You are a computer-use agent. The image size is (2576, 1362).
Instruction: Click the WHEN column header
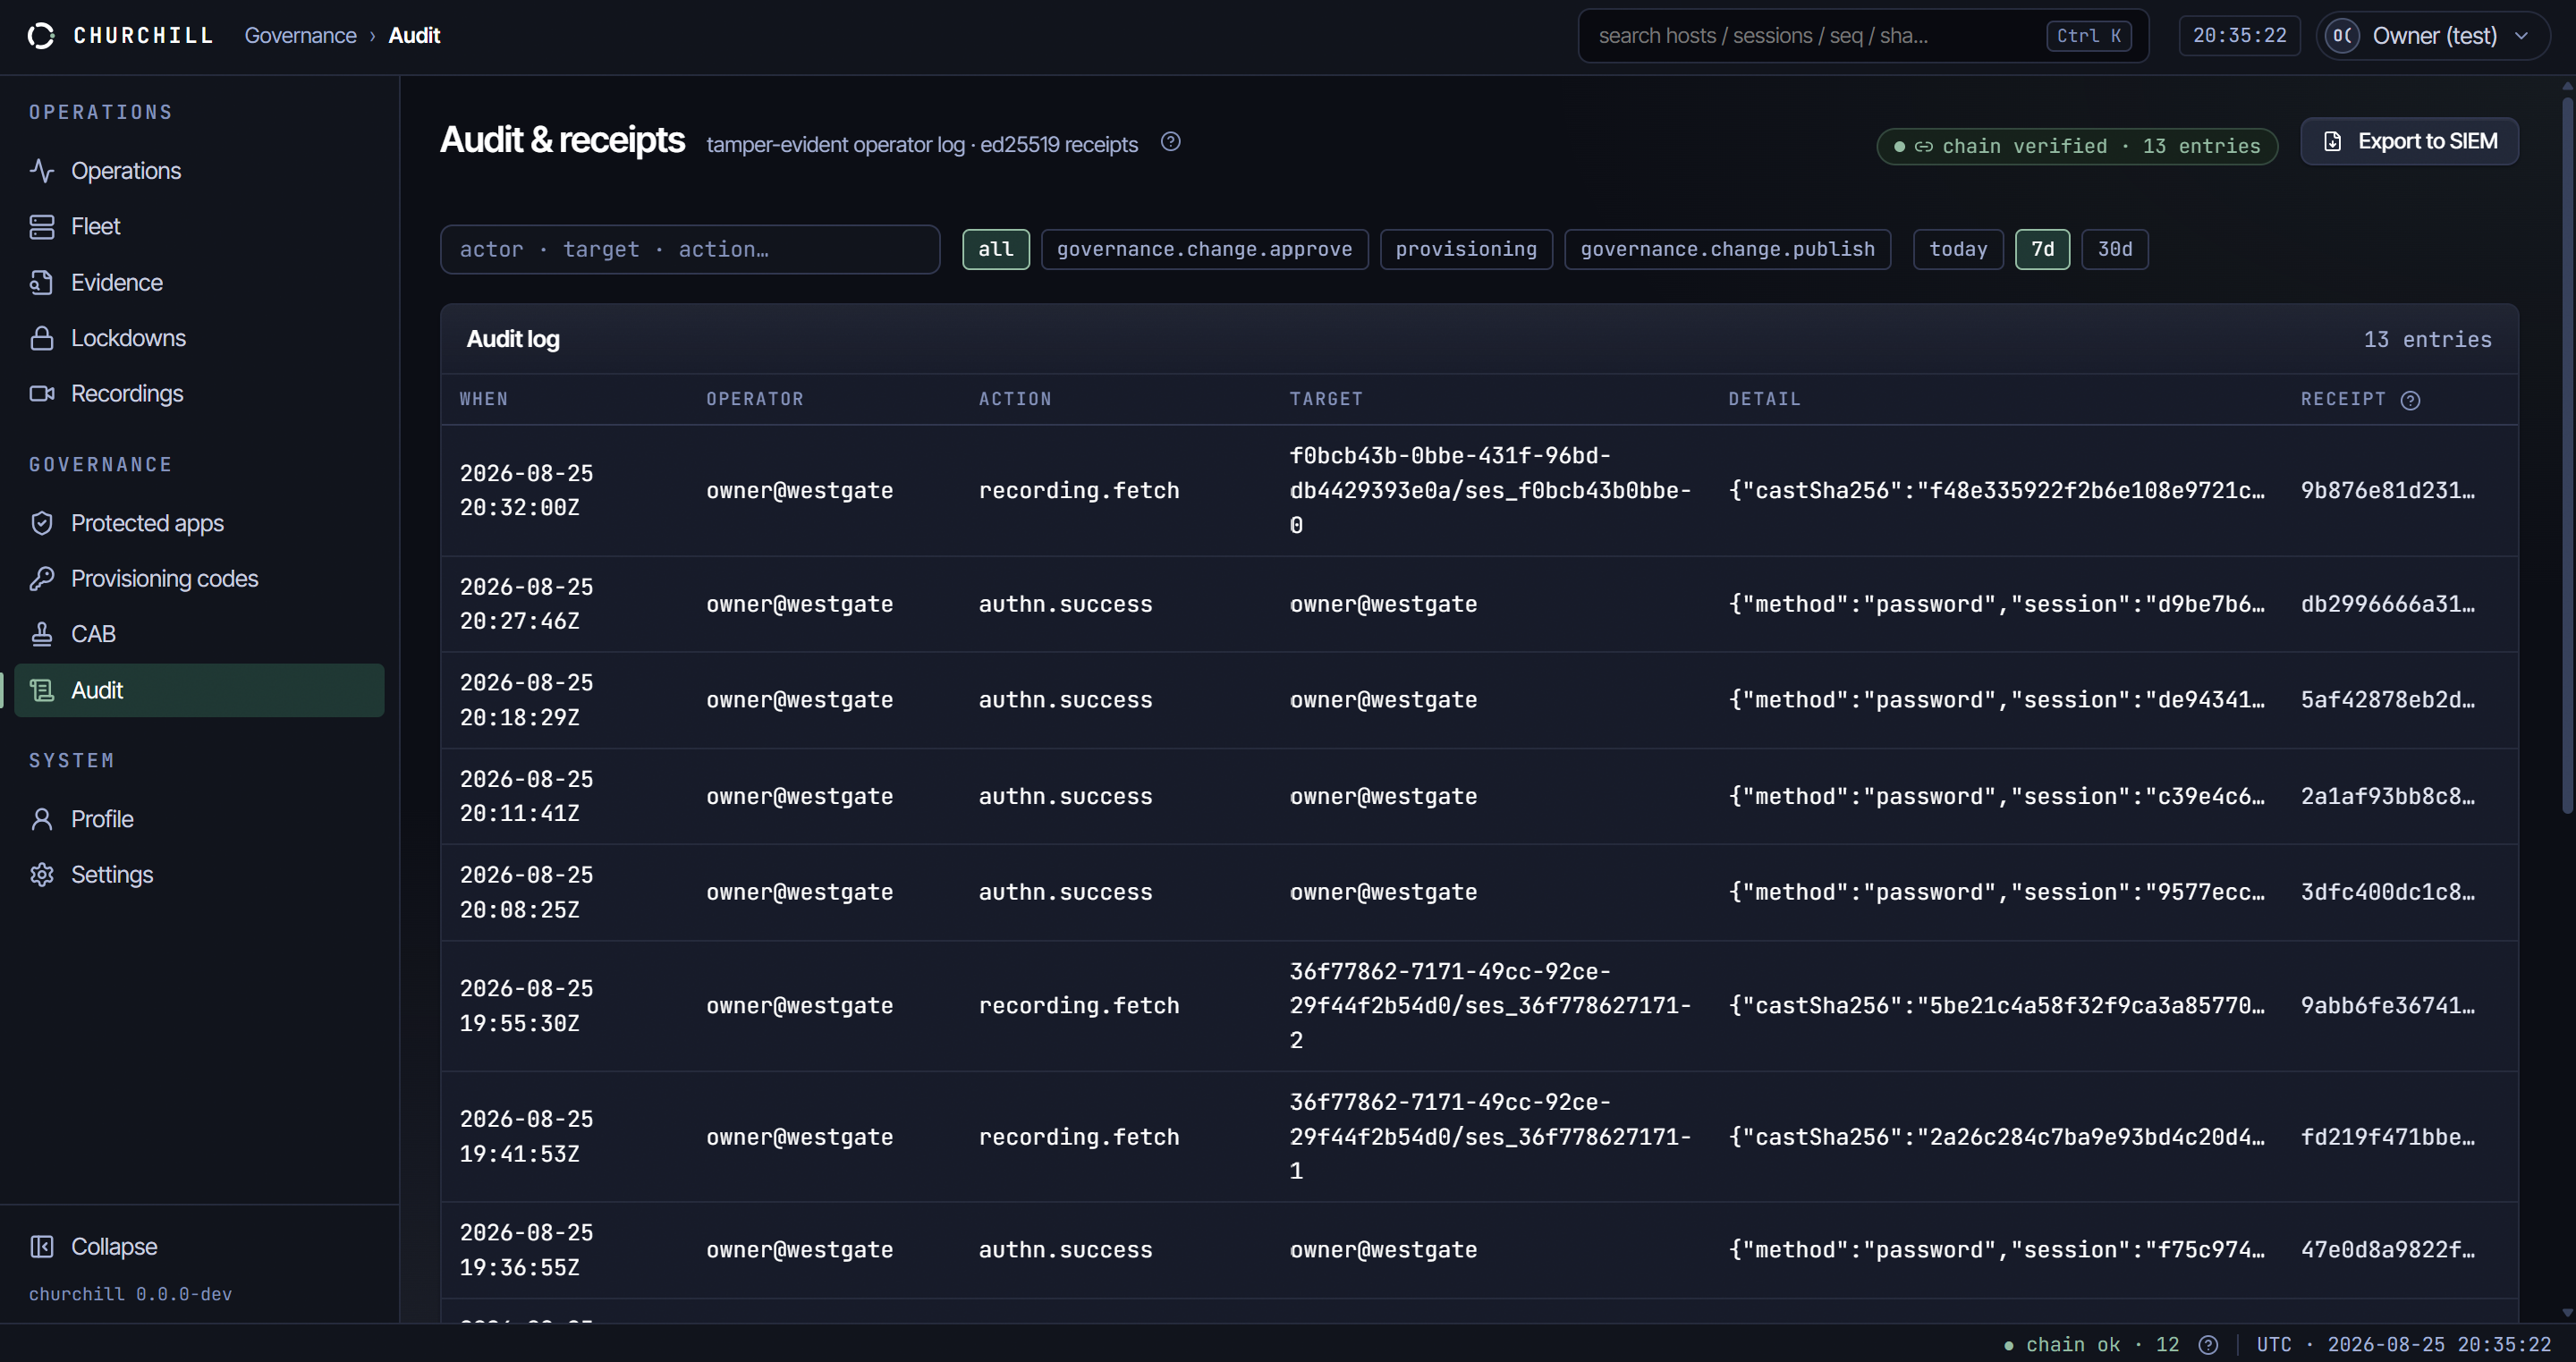click(x=484, y=399)
